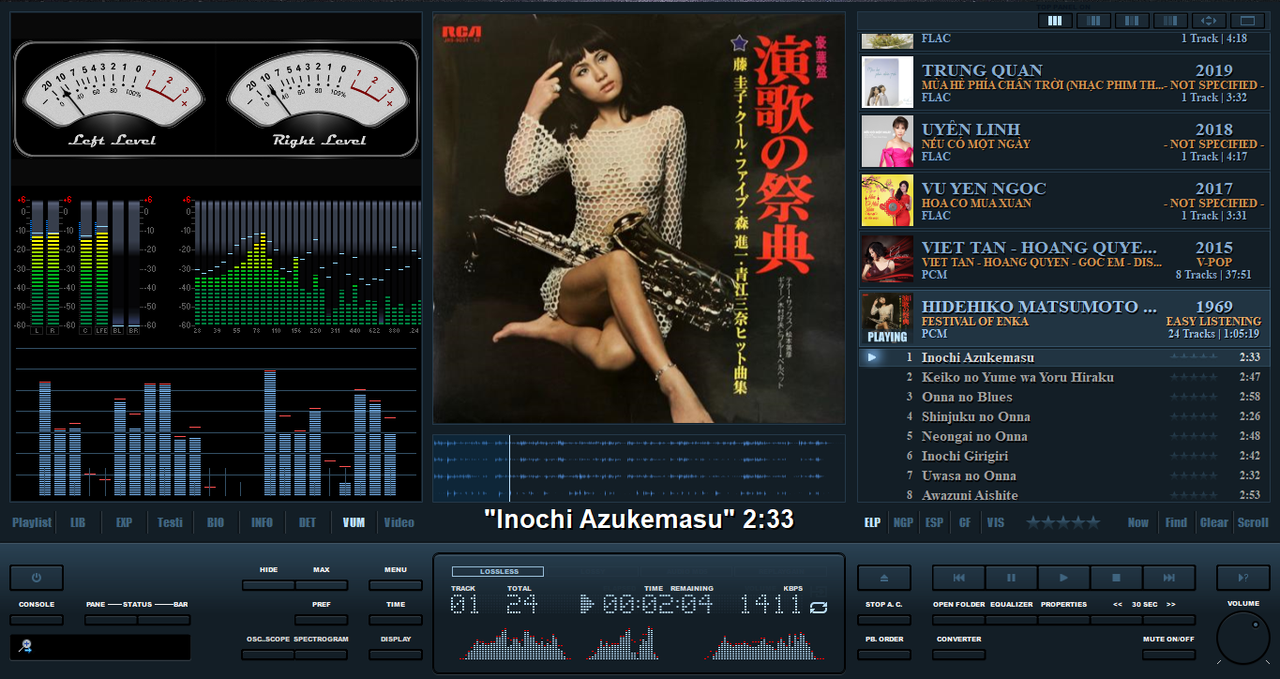Click Vu Yen Ngoc album thumbnail

tap(888, 200)
